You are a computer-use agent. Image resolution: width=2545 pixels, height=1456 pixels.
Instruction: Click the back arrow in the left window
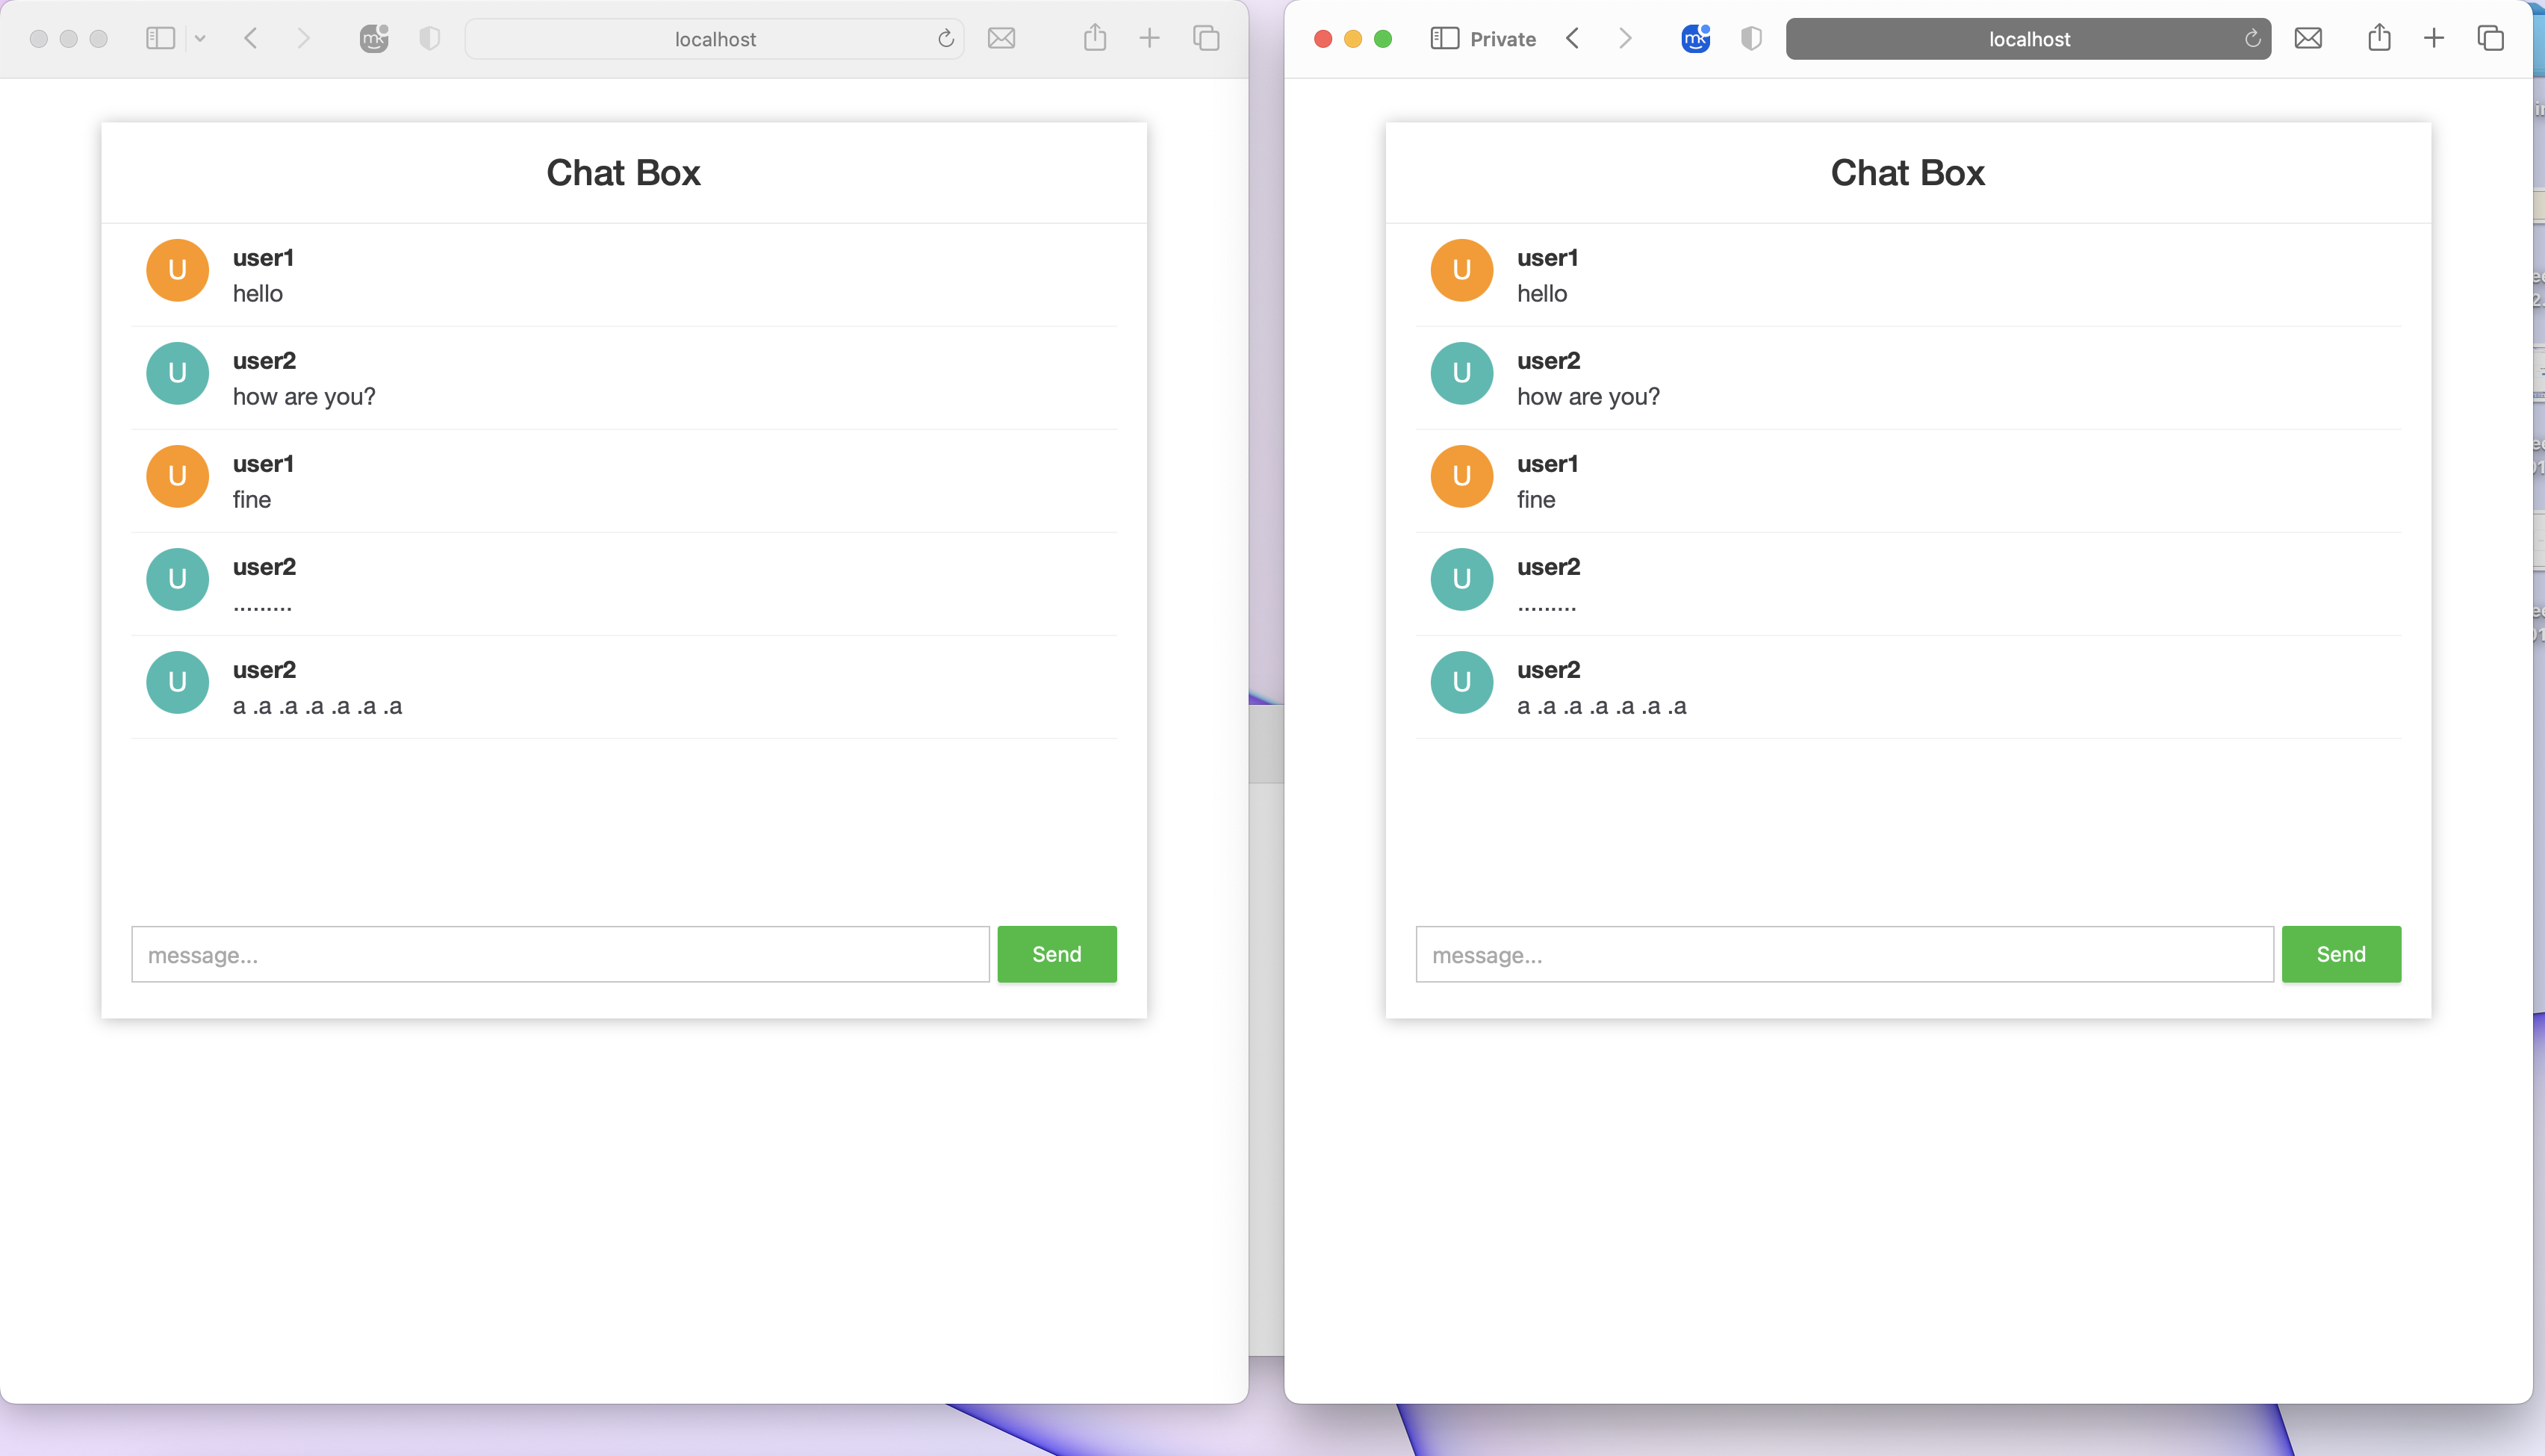click(251, 38)
